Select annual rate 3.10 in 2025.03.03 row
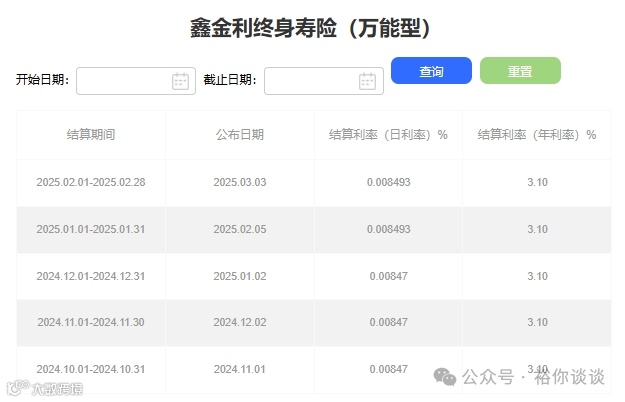The image size is (625, 402). pos(537,182)
